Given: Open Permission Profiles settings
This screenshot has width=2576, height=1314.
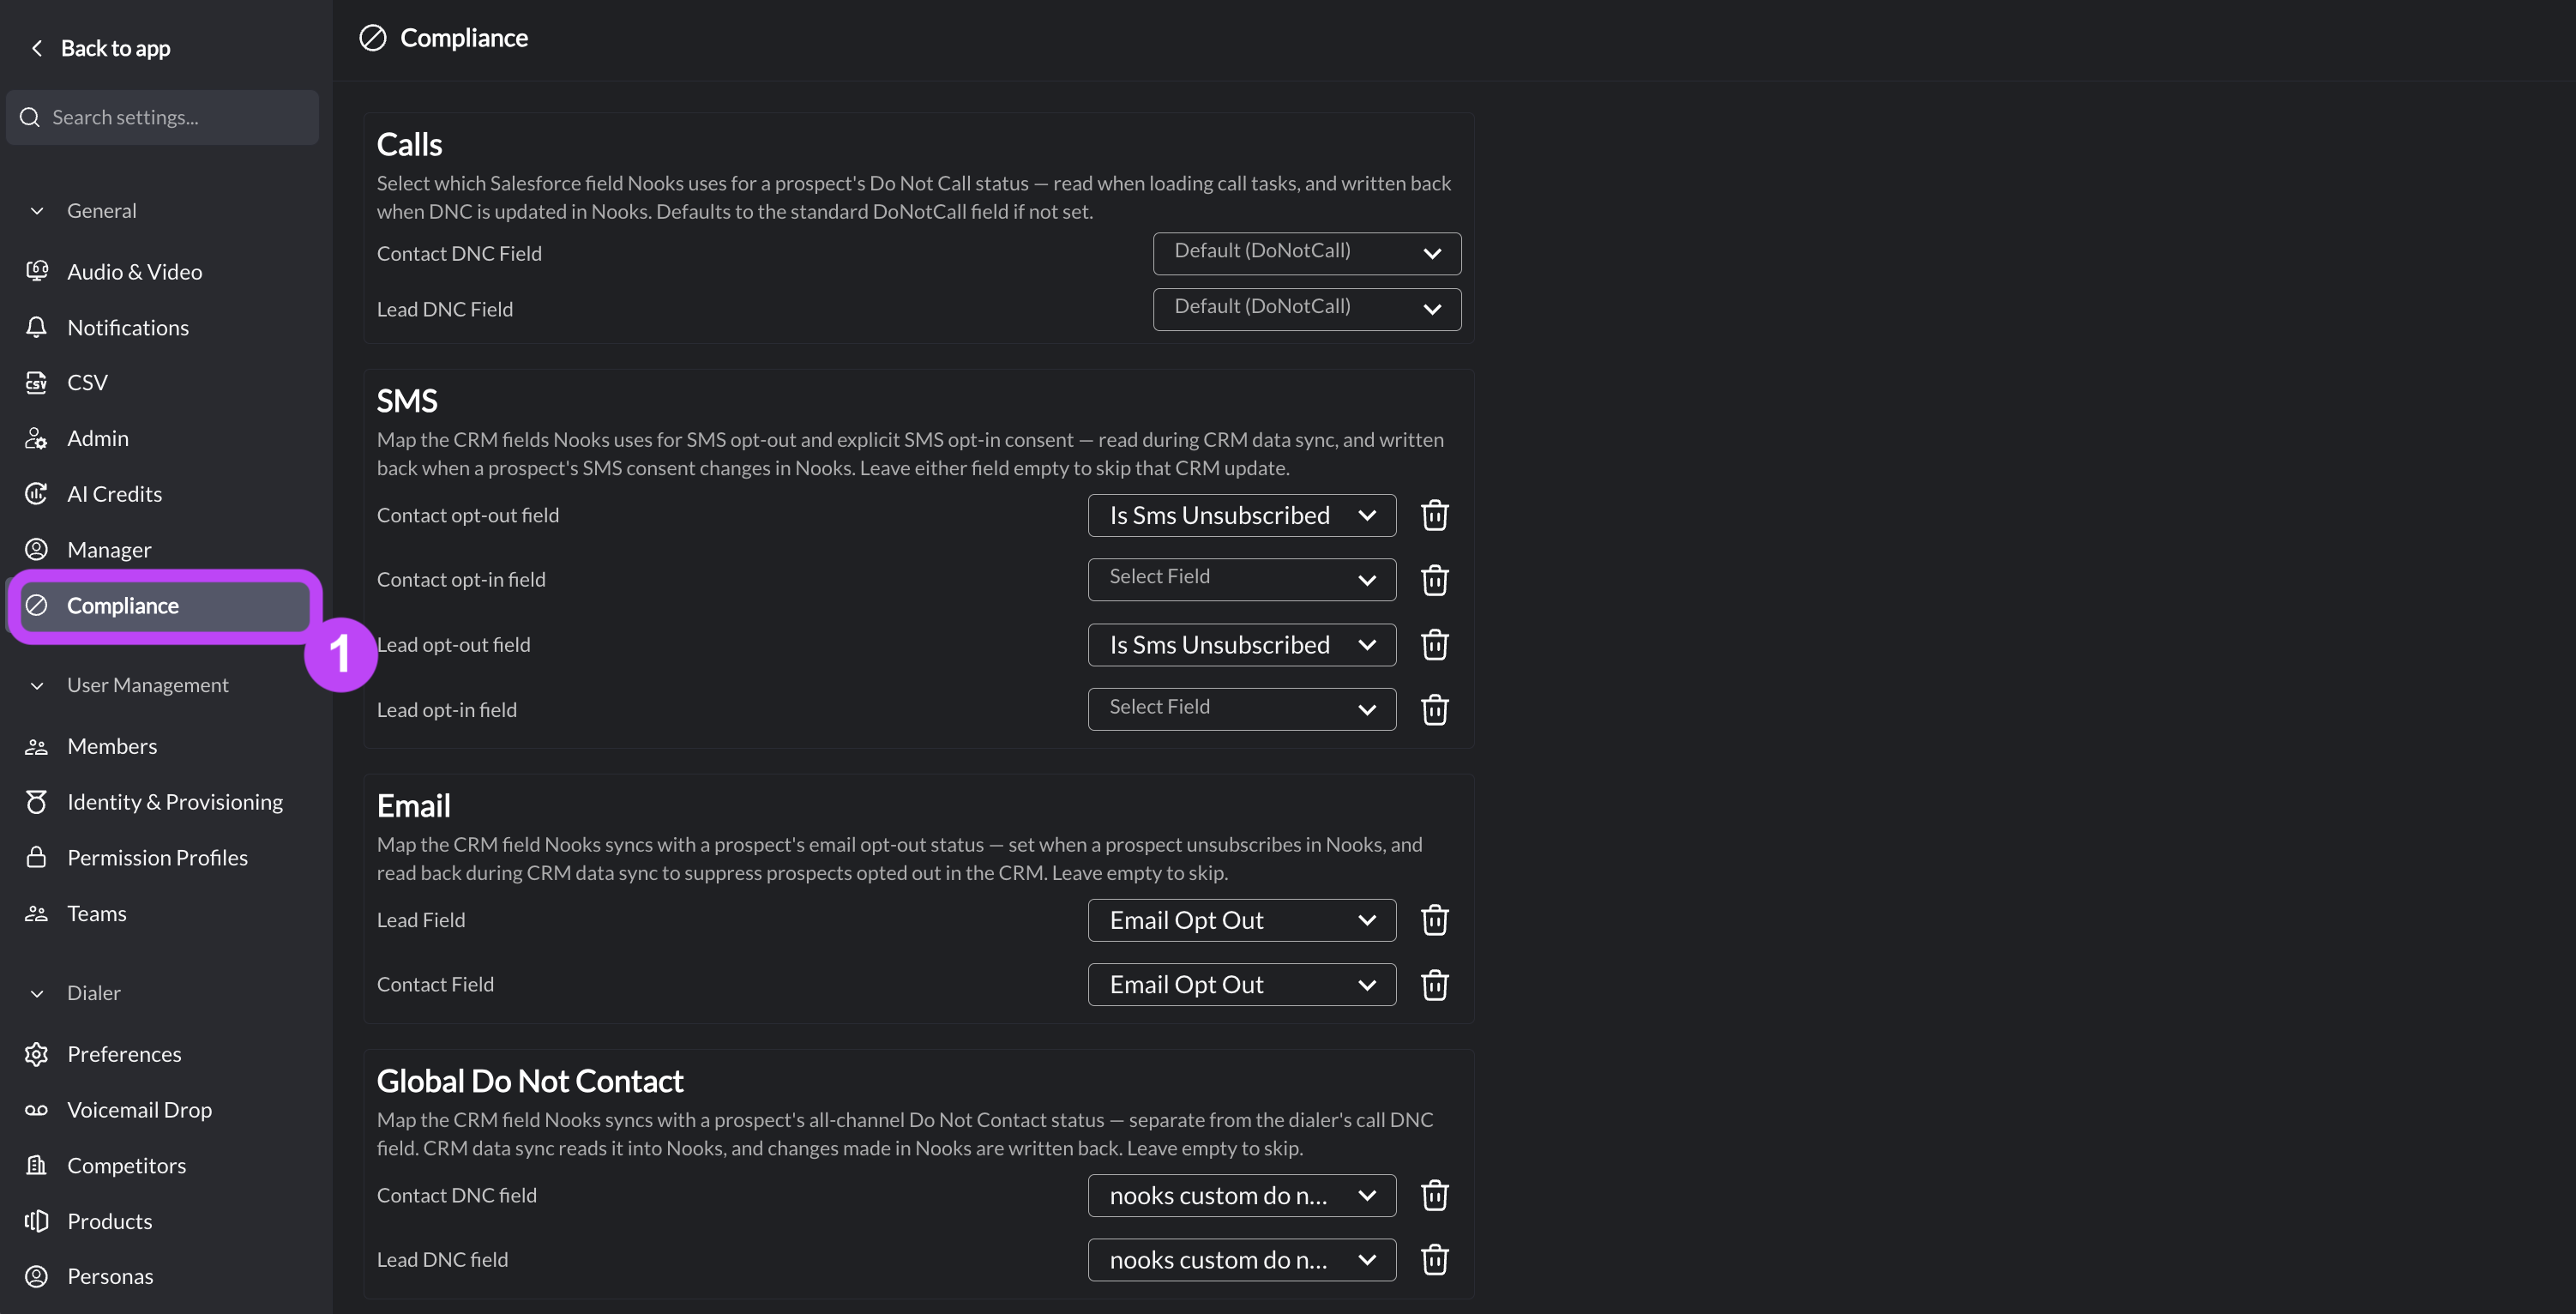Looking at the screenshot, I should [157, 857].
